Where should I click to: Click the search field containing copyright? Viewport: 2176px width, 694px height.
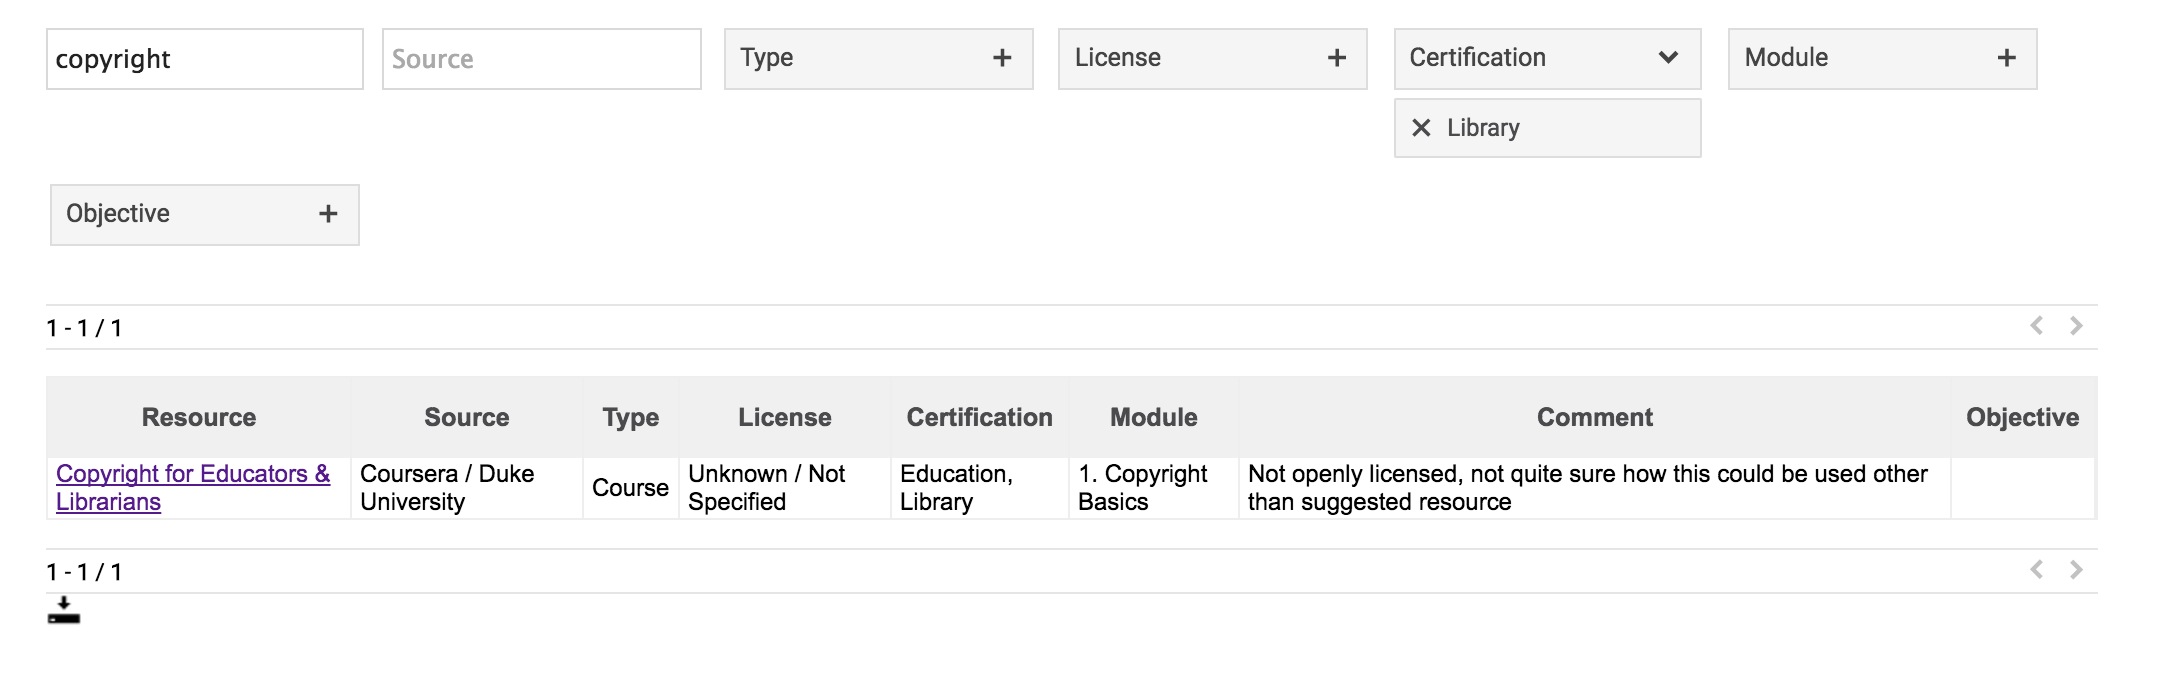(204, 60)
